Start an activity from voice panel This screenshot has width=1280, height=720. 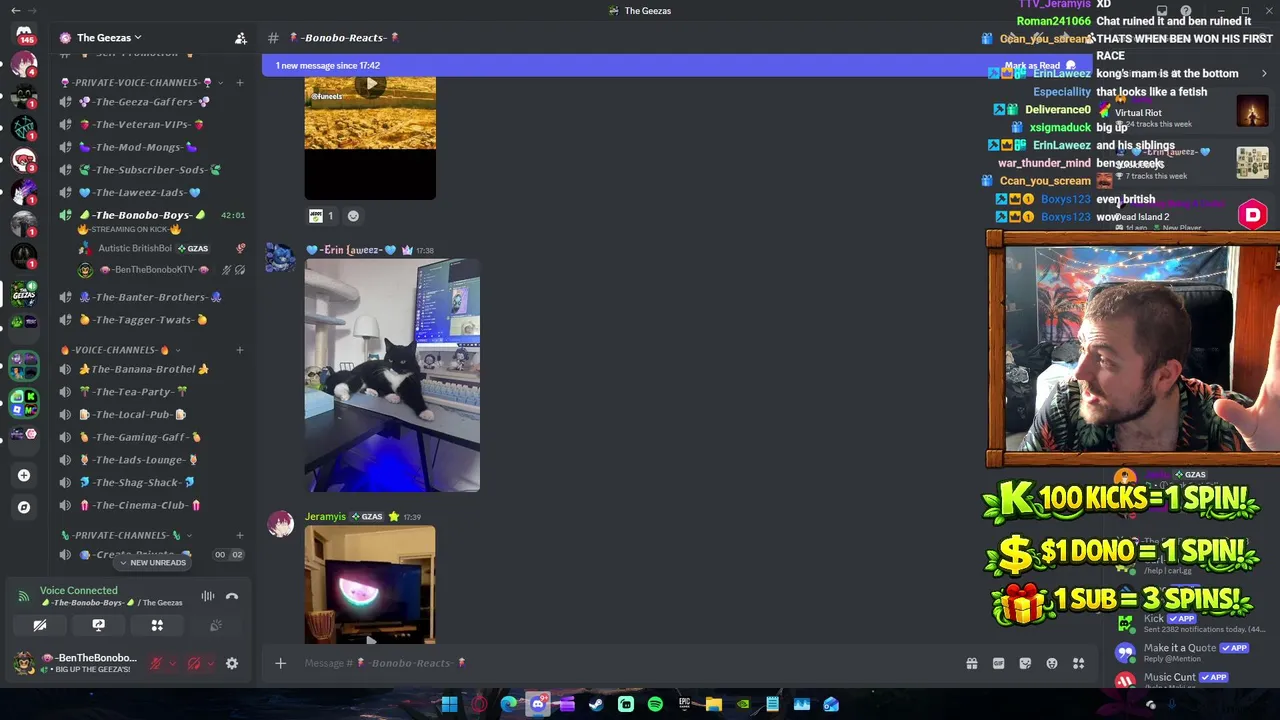(157, 625)
